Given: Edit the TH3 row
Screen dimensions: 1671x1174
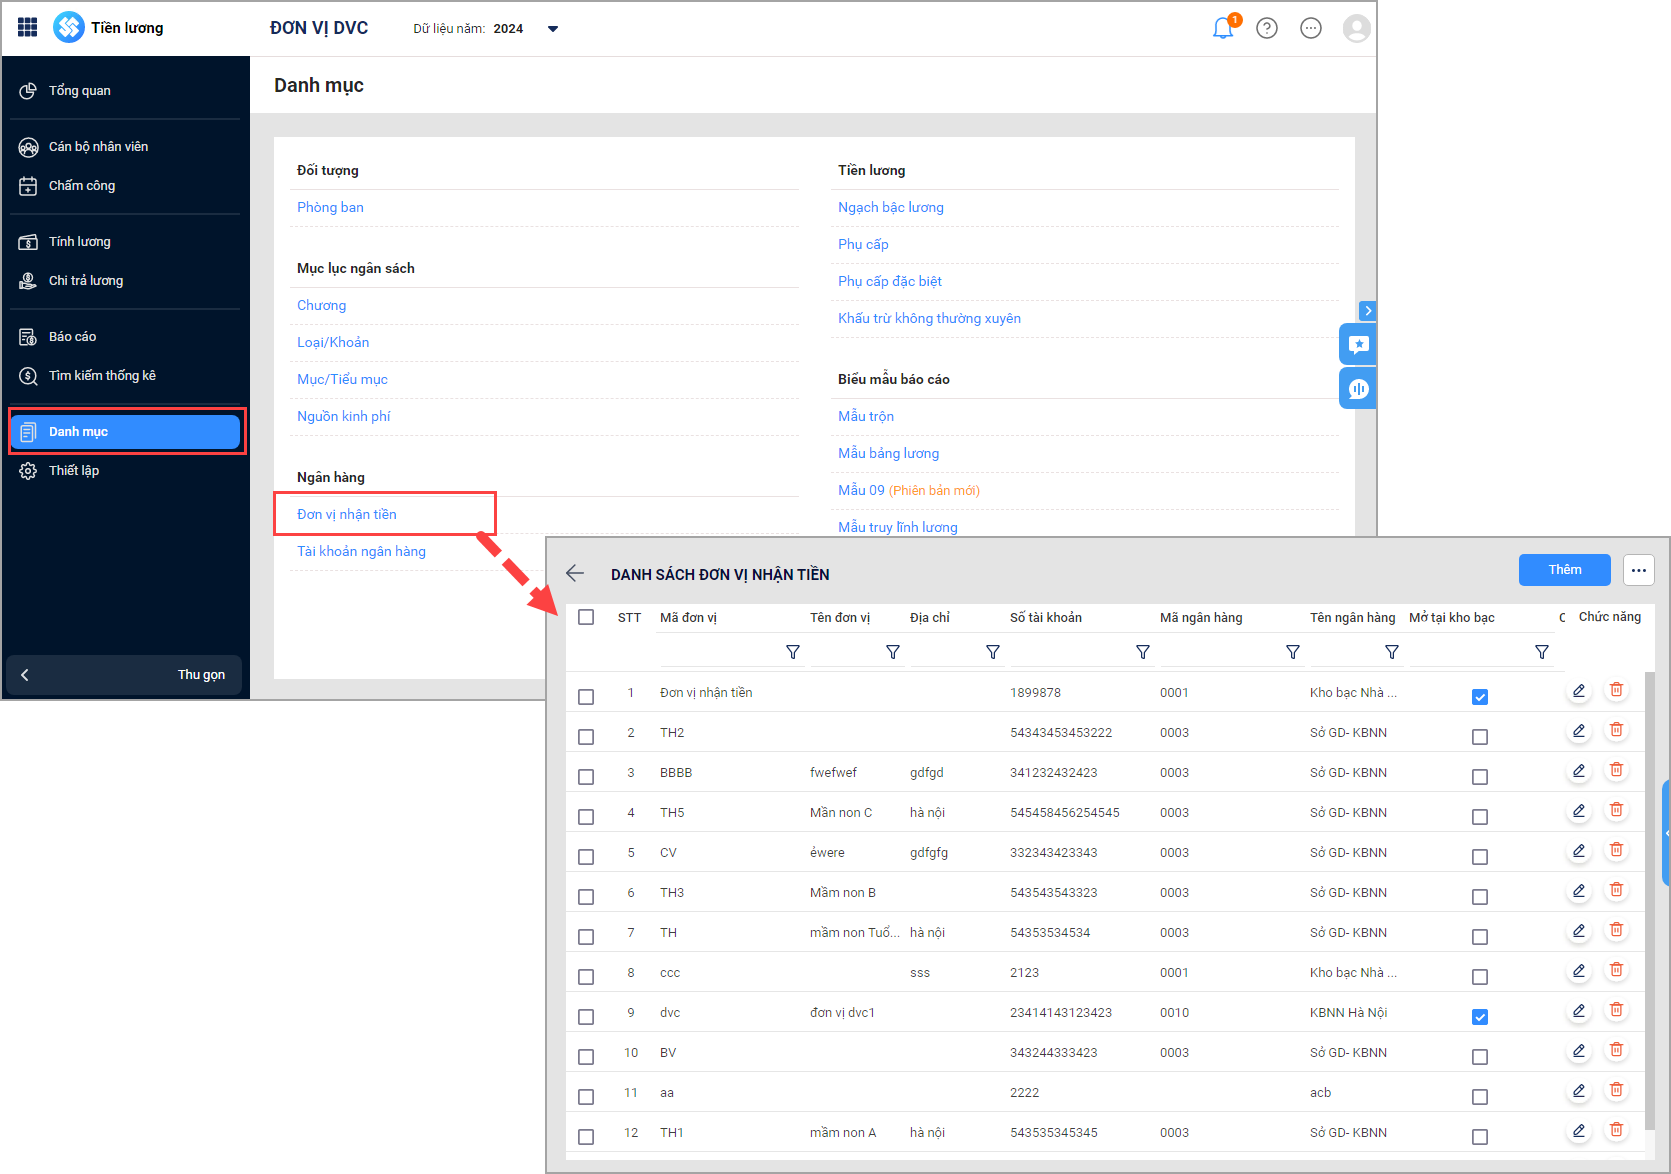Looking at the screenshot, I should (x=1579, y=891).
